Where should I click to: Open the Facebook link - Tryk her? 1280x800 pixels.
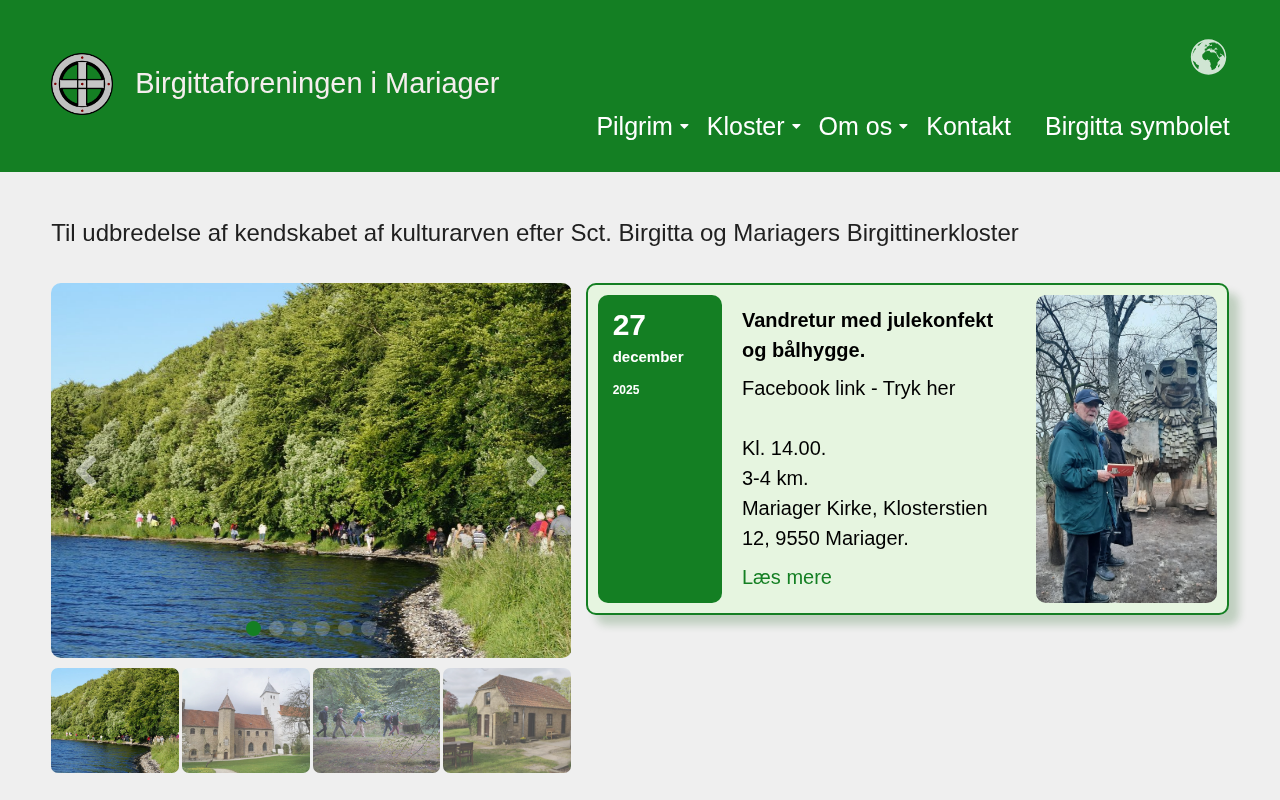848,388
